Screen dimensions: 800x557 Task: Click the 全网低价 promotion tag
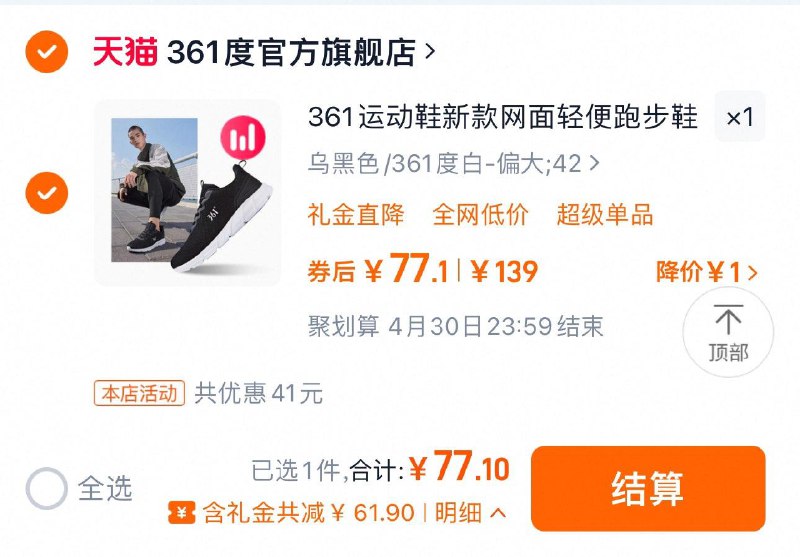(481, 214)
